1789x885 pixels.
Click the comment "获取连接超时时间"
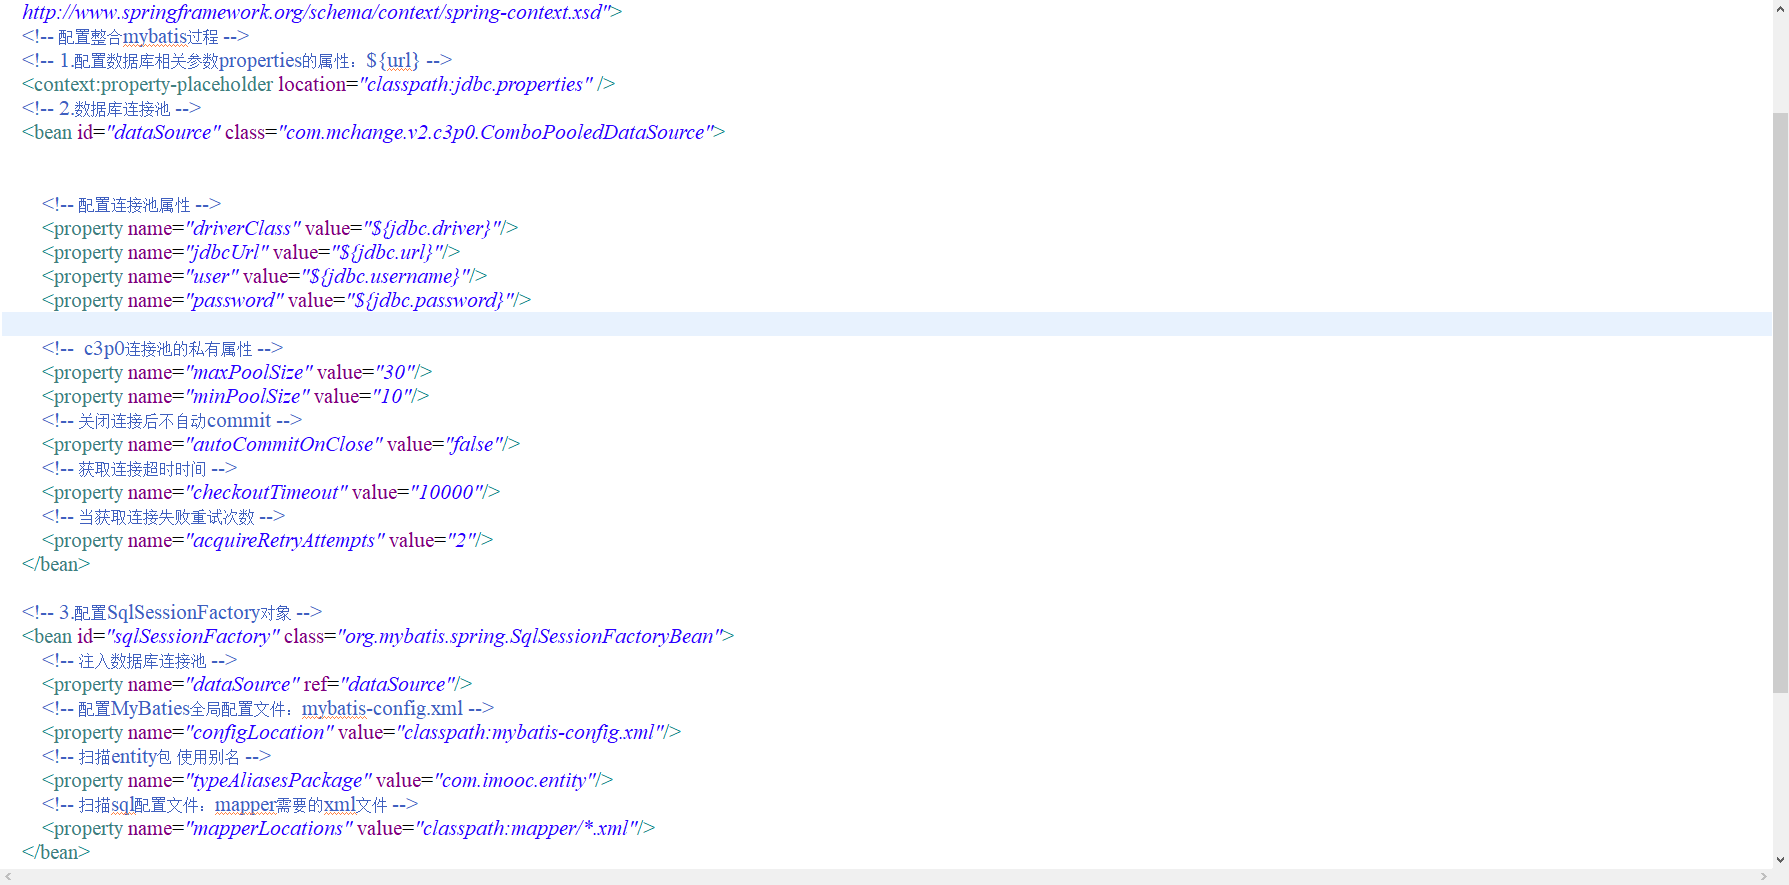point(140,469)
